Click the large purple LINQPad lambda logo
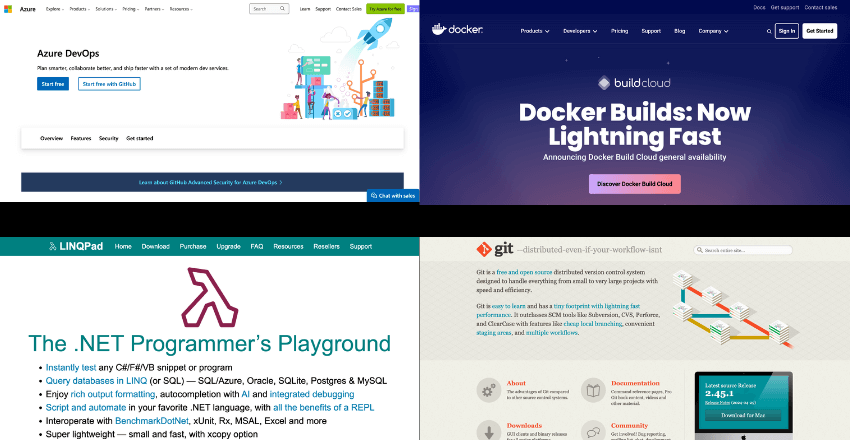Screen dimensions: 850x440 coord(210,298)
